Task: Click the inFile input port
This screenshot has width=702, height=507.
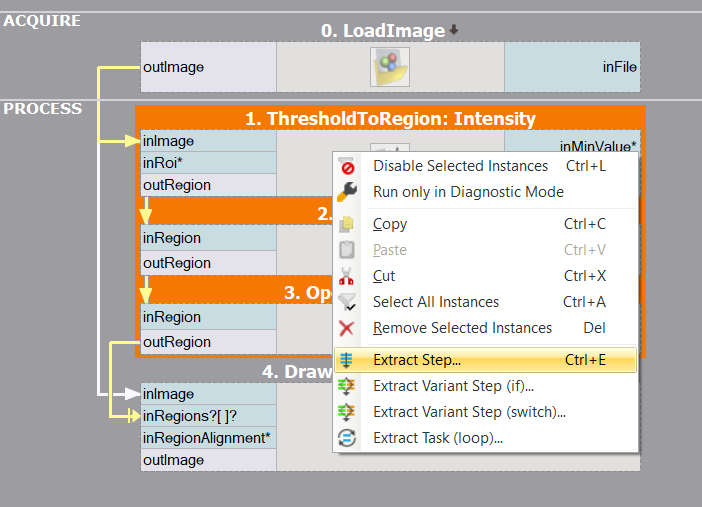Action: pyautogui.click(x=572, y=67)
